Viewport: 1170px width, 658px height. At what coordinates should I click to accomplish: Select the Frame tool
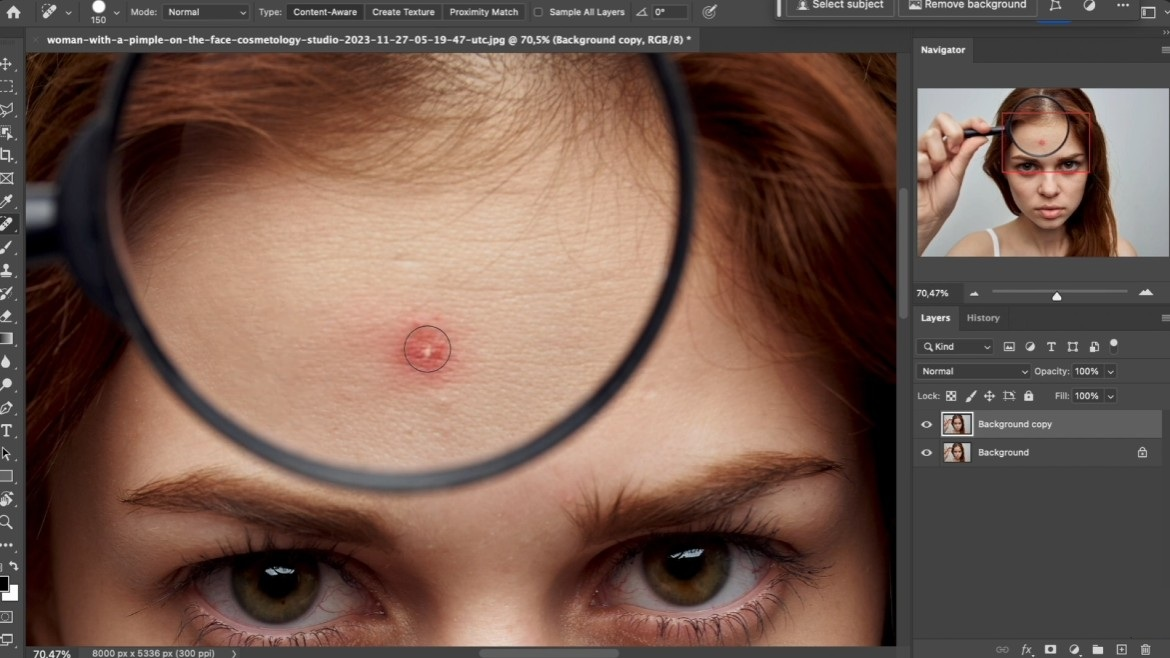click(7, 178)
